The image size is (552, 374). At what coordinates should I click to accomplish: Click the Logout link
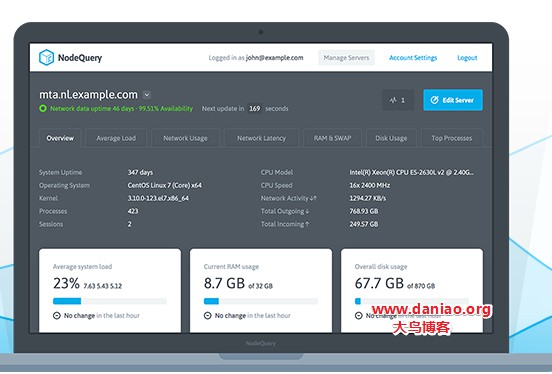tap(467, 58)
